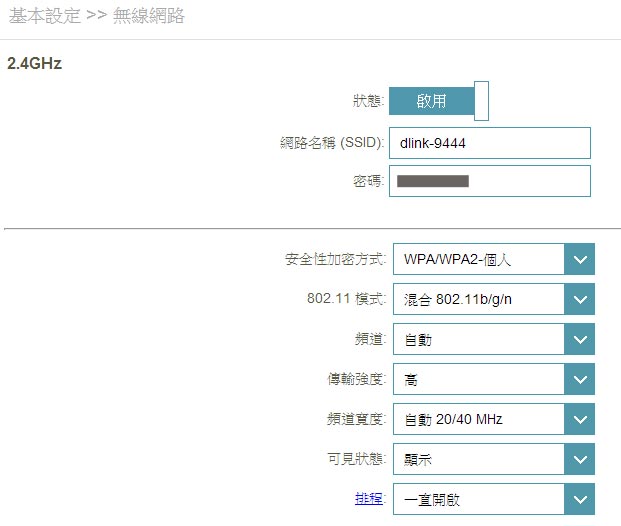Expand the 傳輸強度 dropdown arrow
Image resolution: width=621 pixels, height=526 pixels.
(x=580, y=379)
